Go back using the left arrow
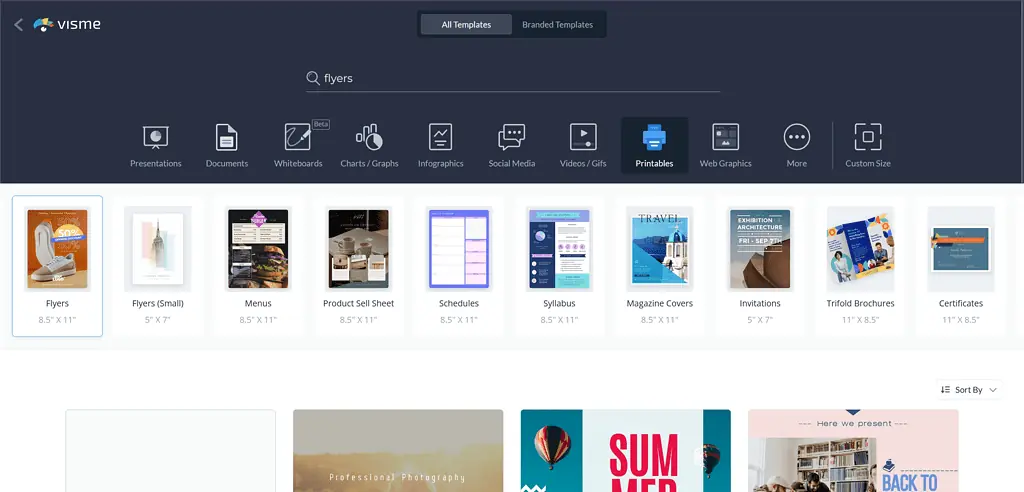1024x492 pixels. pos(18,25)
